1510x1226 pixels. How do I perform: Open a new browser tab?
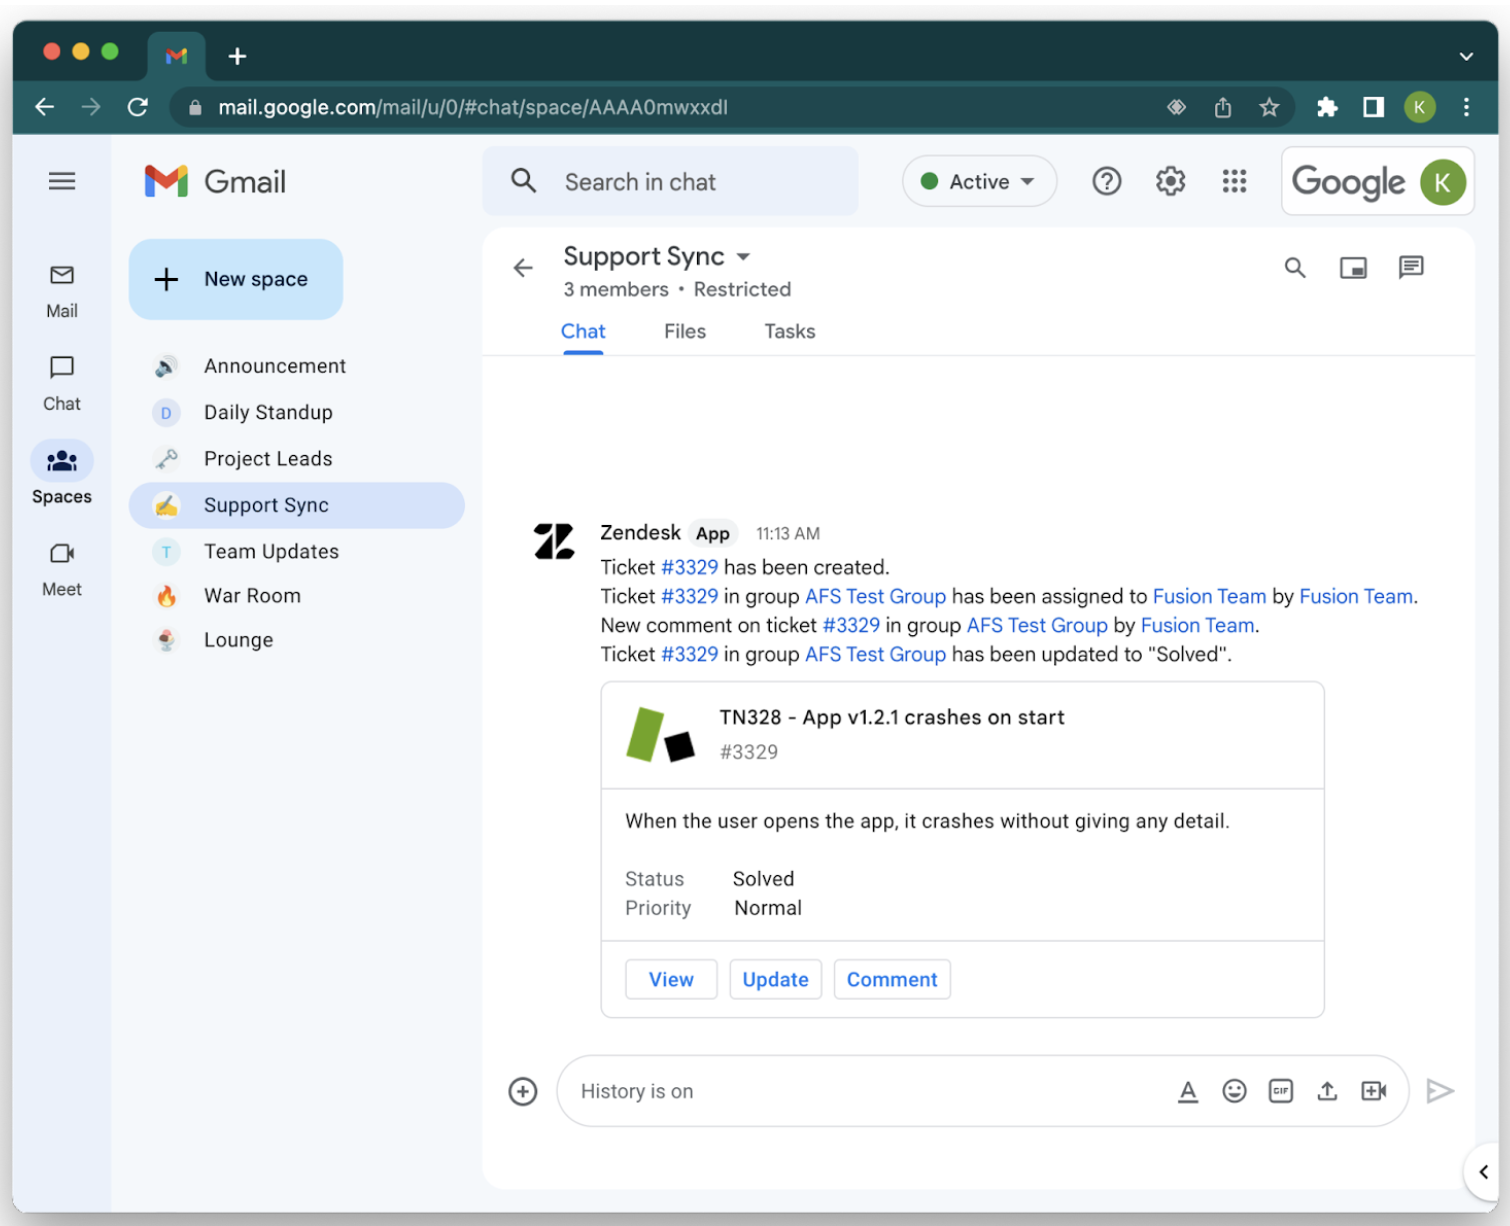point(237,56)
